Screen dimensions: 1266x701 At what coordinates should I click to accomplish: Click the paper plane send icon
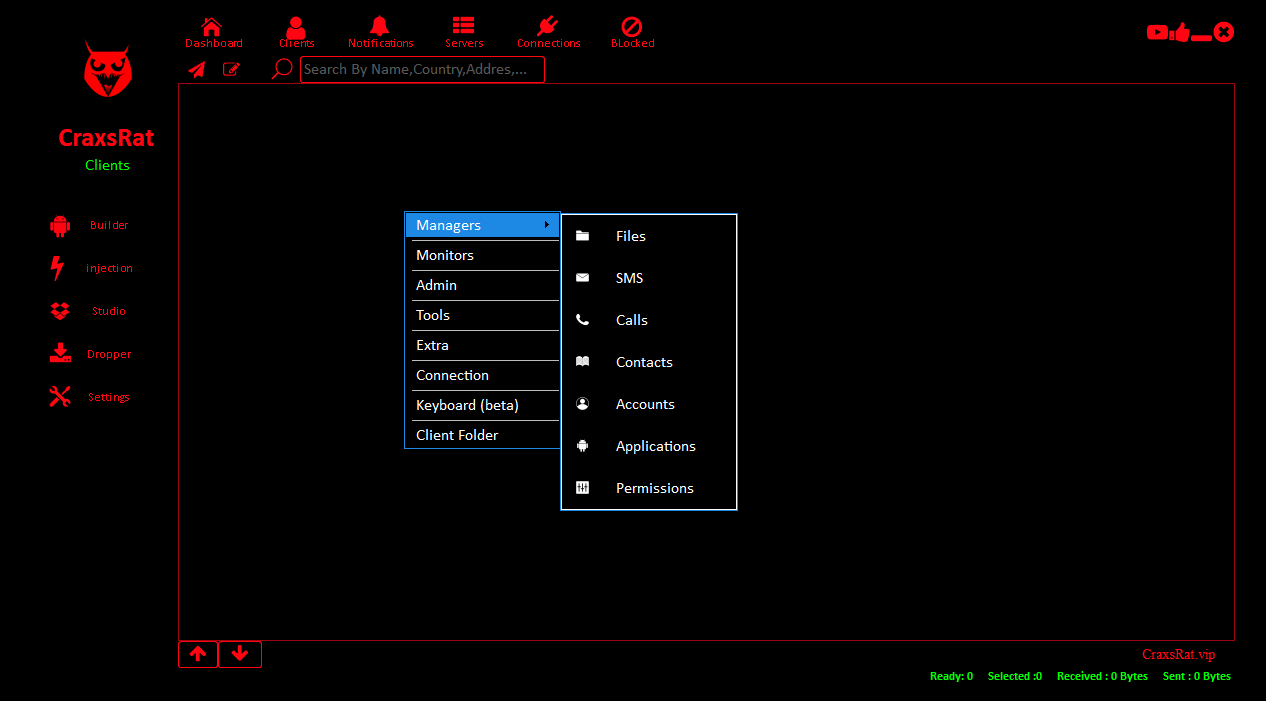pyautogui.click(x=197, y=69)
